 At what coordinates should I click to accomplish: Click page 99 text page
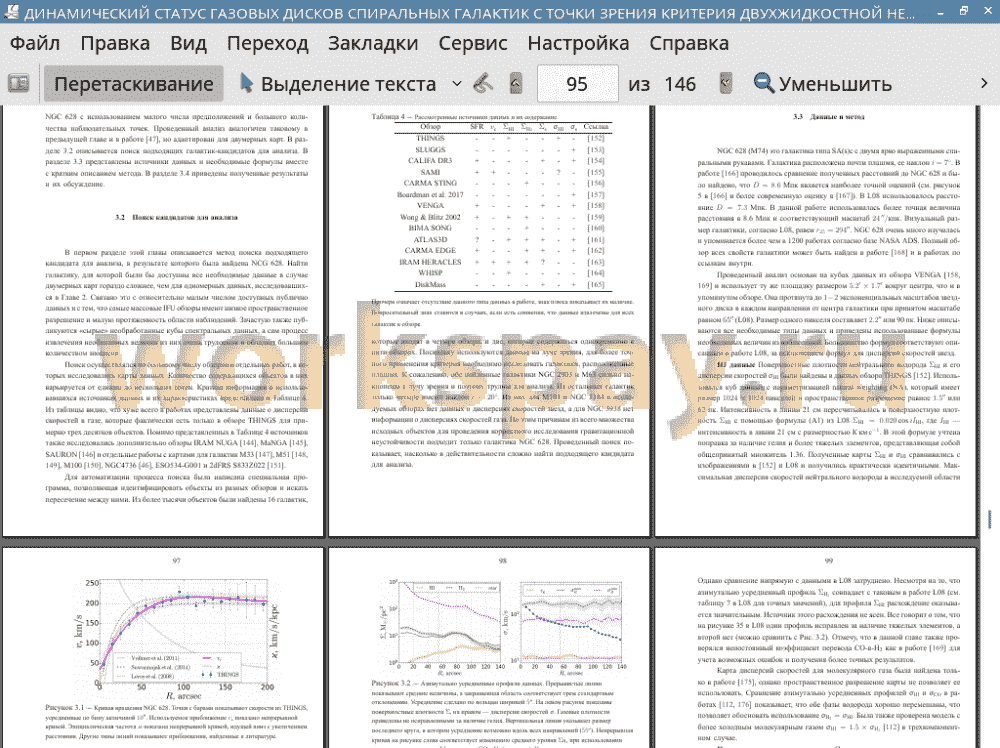click(x=816, y=647)
